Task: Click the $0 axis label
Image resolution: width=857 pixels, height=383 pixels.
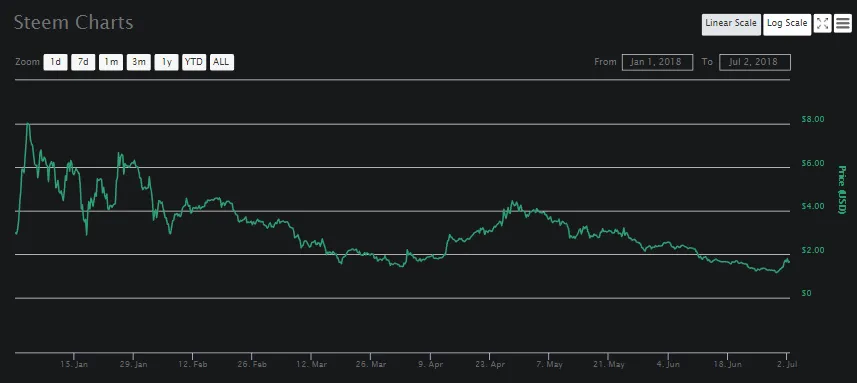Action: [x=806, y=293]
